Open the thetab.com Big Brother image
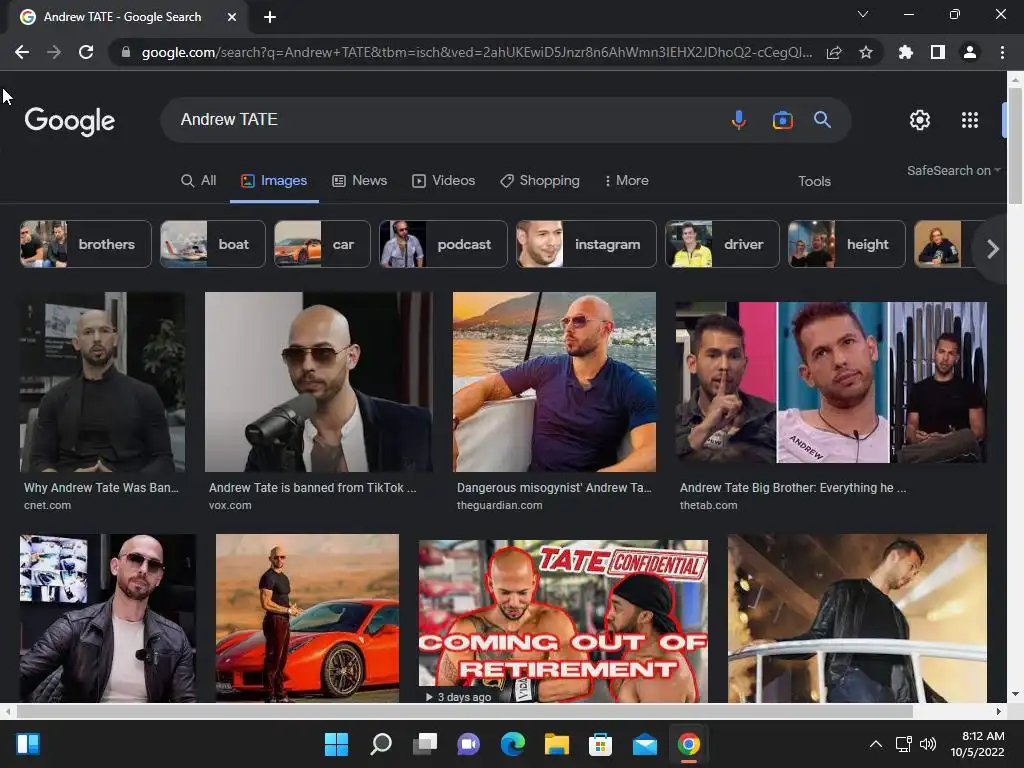The image size is (1024, 768). 831,382
